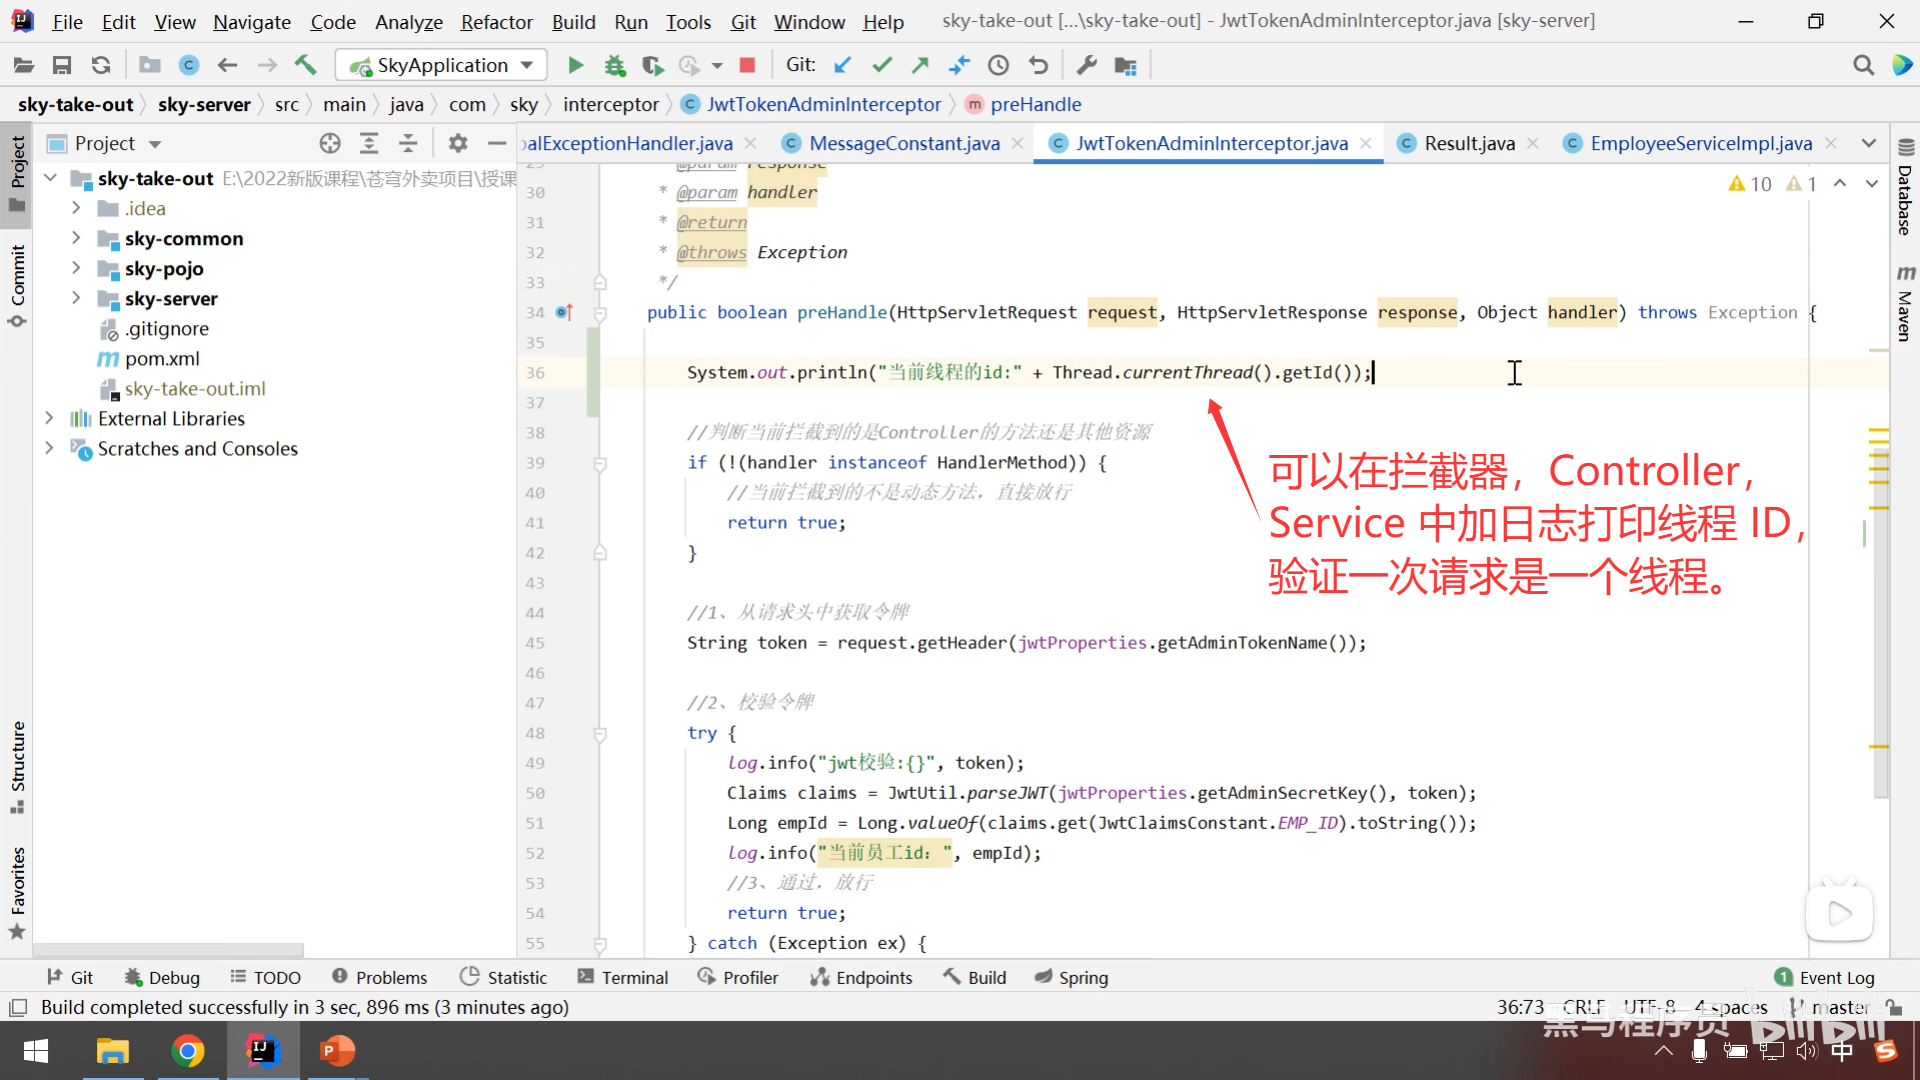Switch to EmployeeServiceImpl.java tab
Image resolution: width=1920 pixels, height=1080 pixels.
1700,144
